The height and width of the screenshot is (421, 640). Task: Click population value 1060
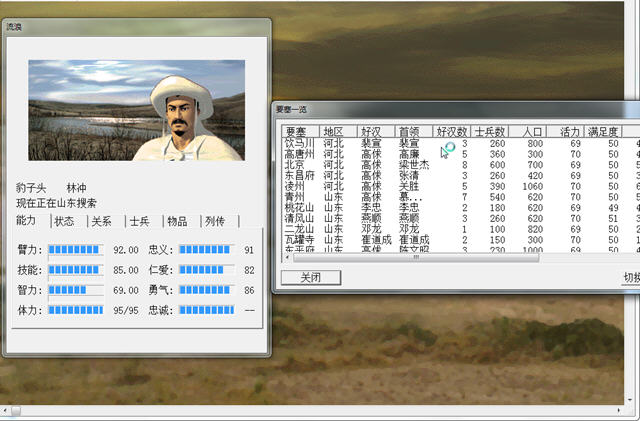click(533, 186)
